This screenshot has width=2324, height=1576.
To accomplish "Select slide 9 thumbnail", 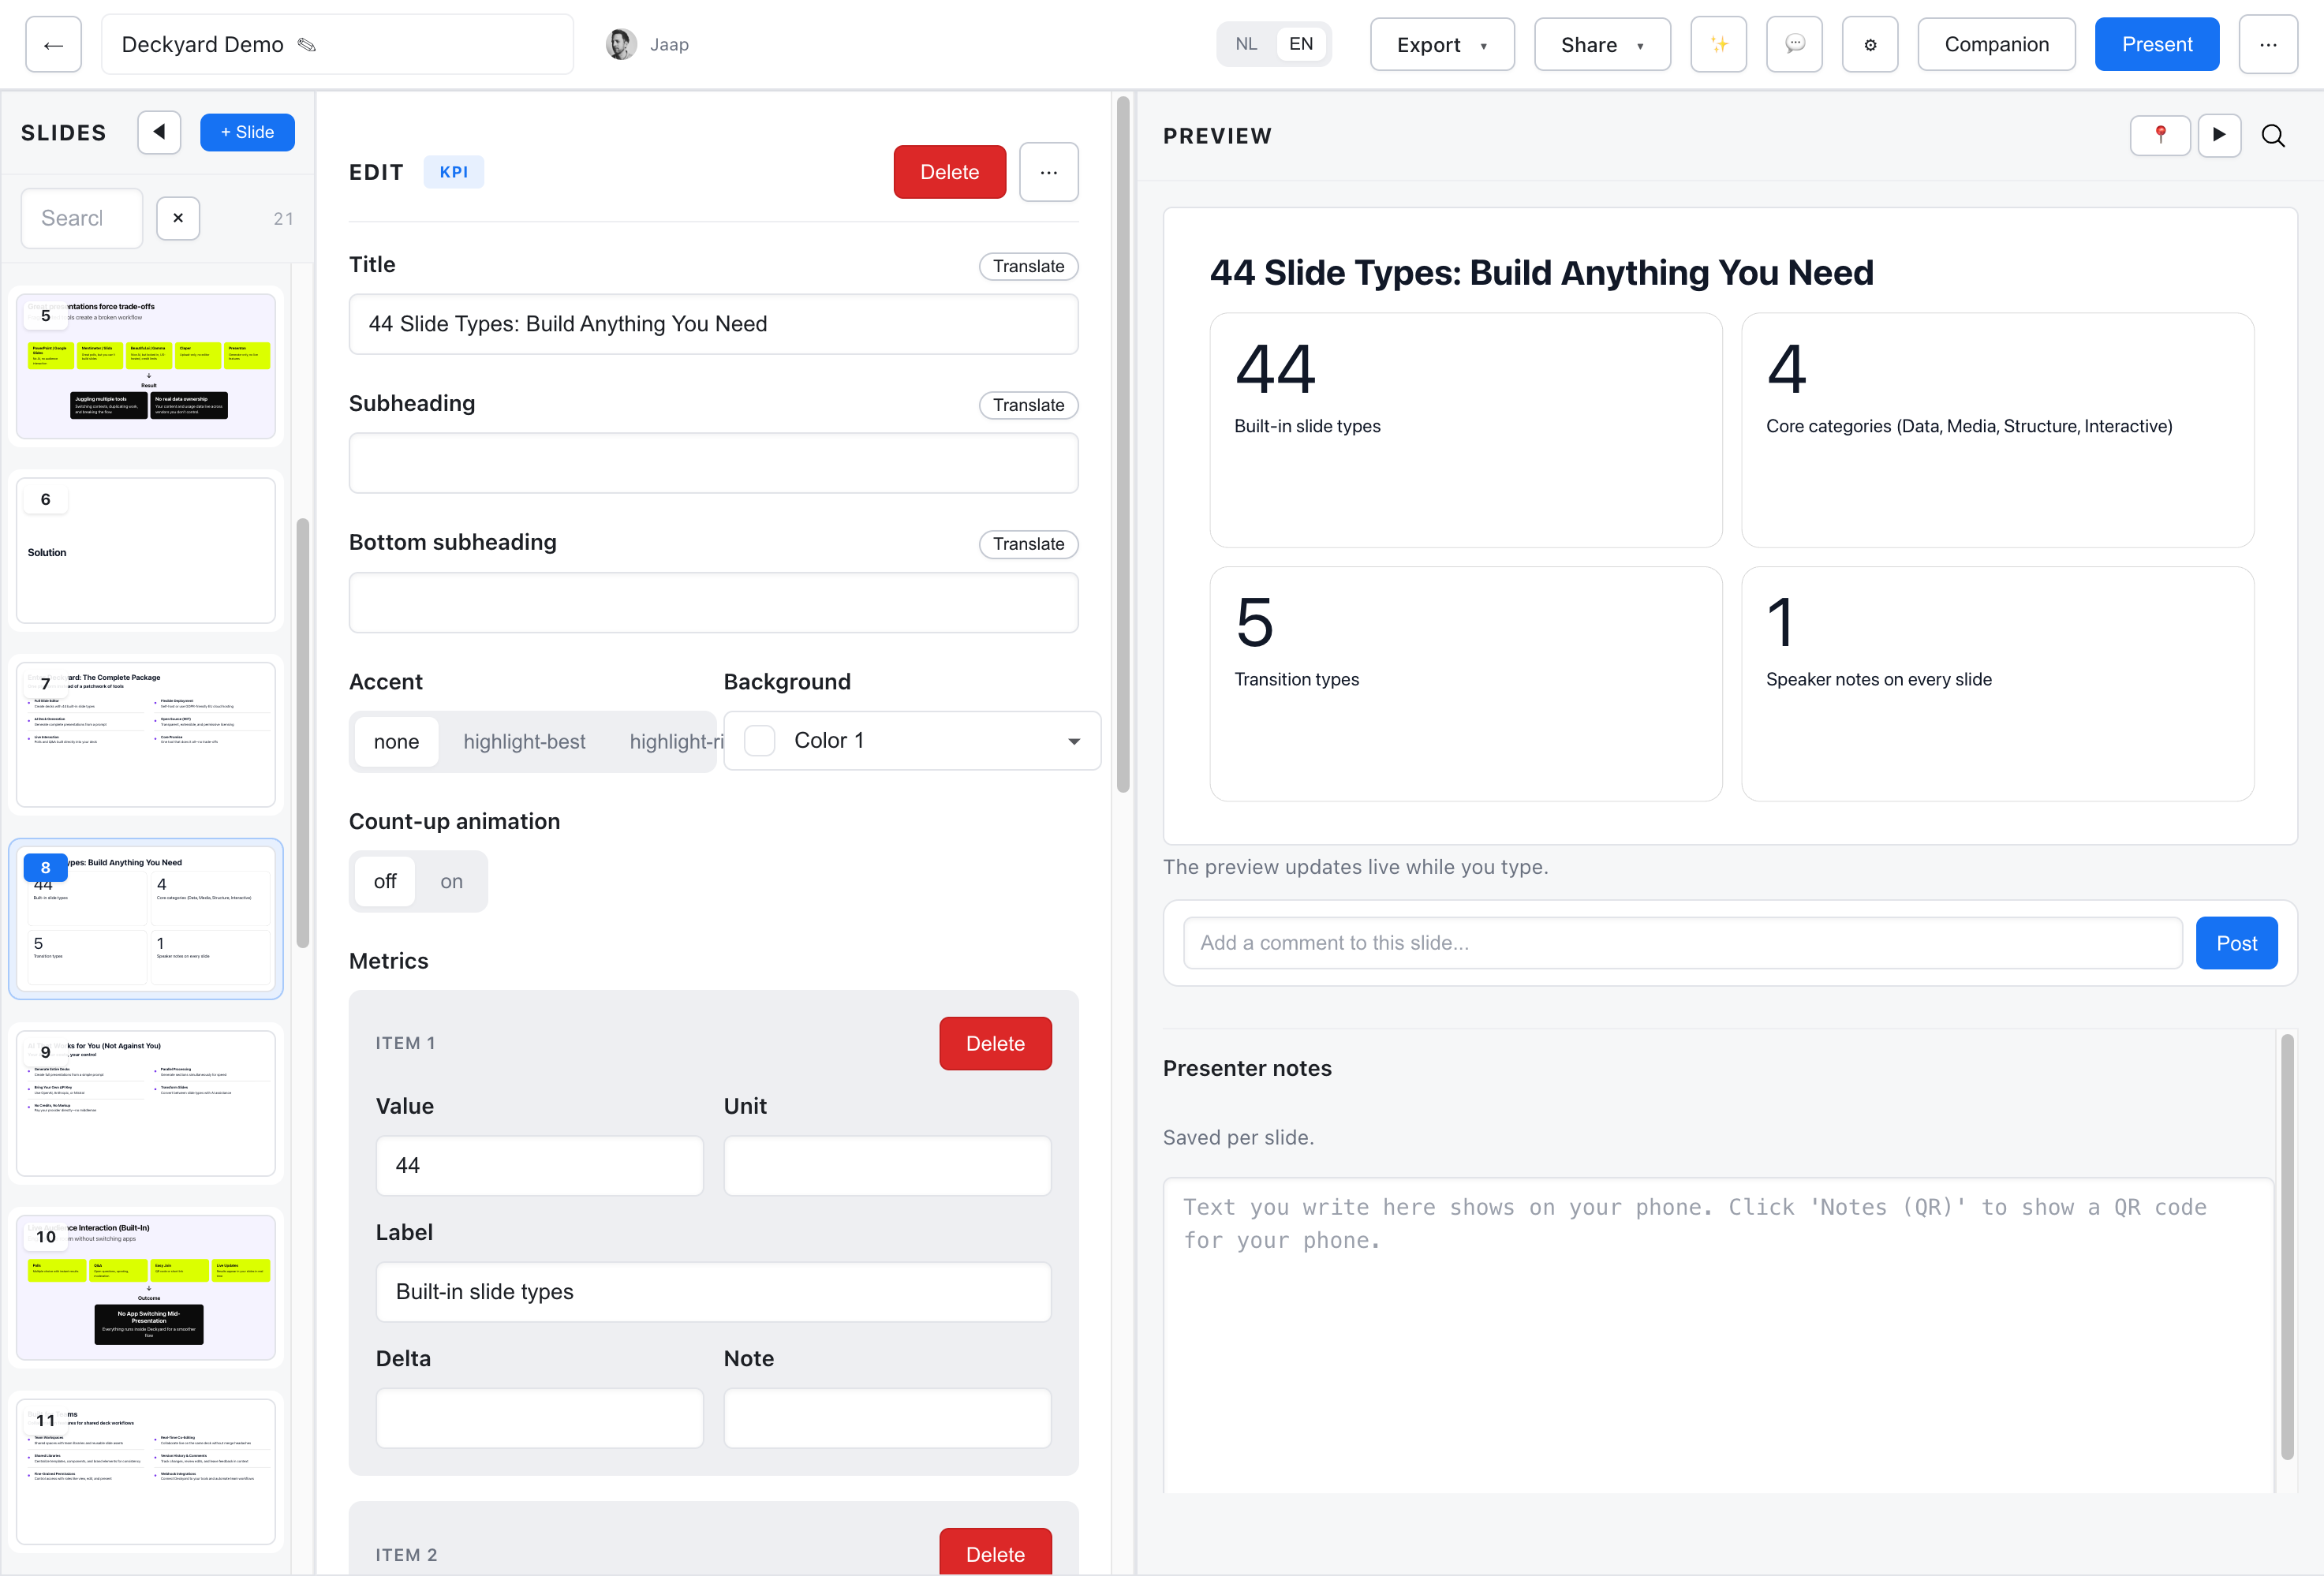I will click(146, 1103).
